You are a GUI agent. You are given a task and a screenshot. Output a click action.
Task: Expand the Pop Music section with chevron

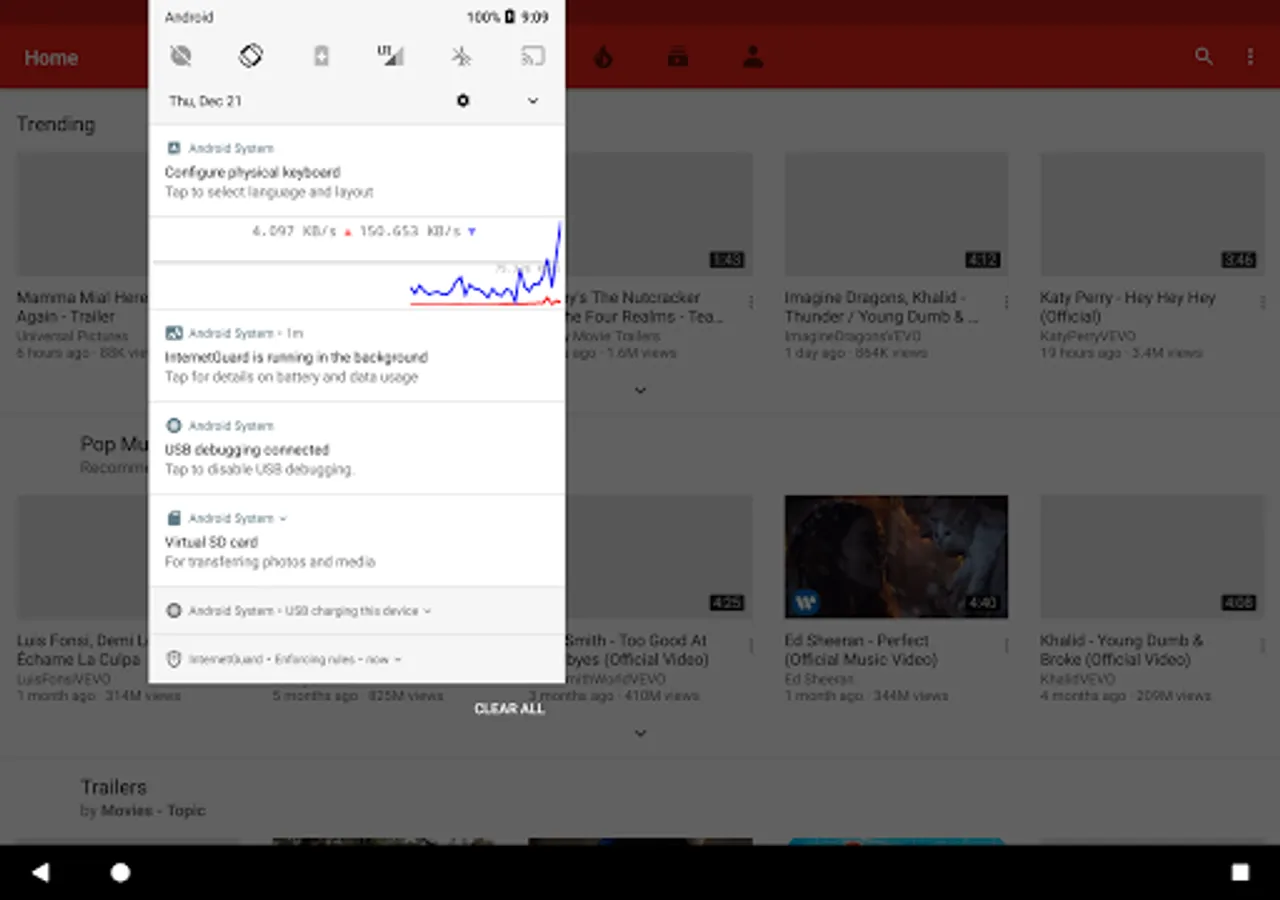coord(640,733)
